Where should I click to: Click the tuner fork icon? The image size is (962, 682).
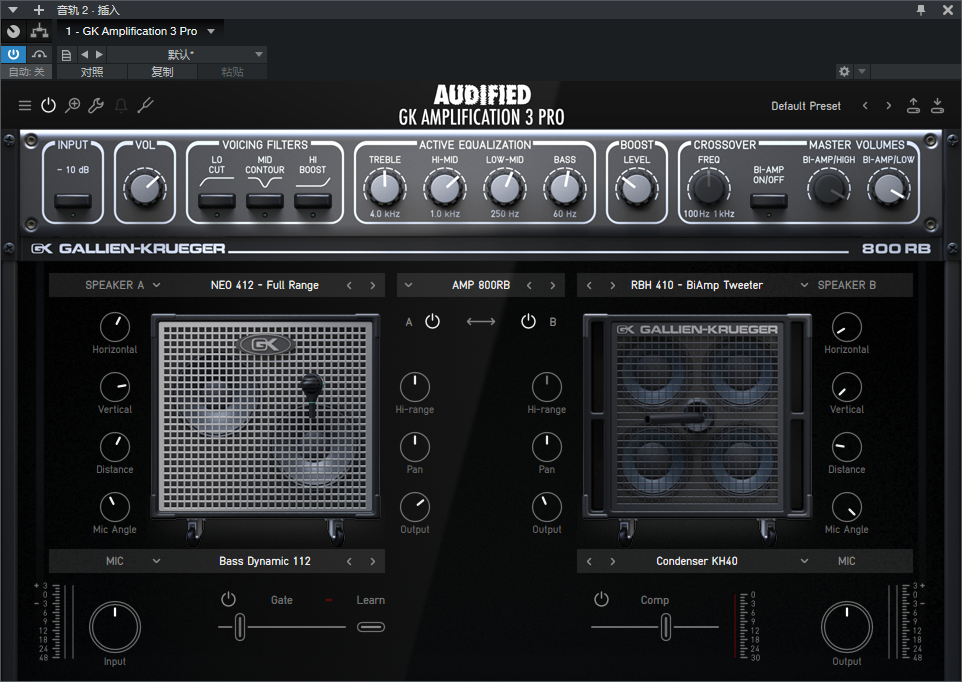(145, 105)
